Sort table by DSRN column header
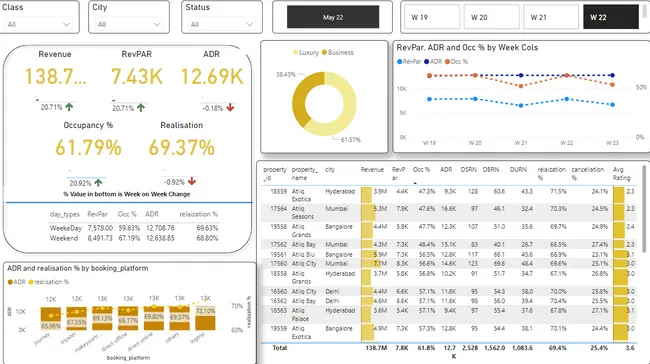The width and height of the screenshot is (650, 364). tap(468, 170)
